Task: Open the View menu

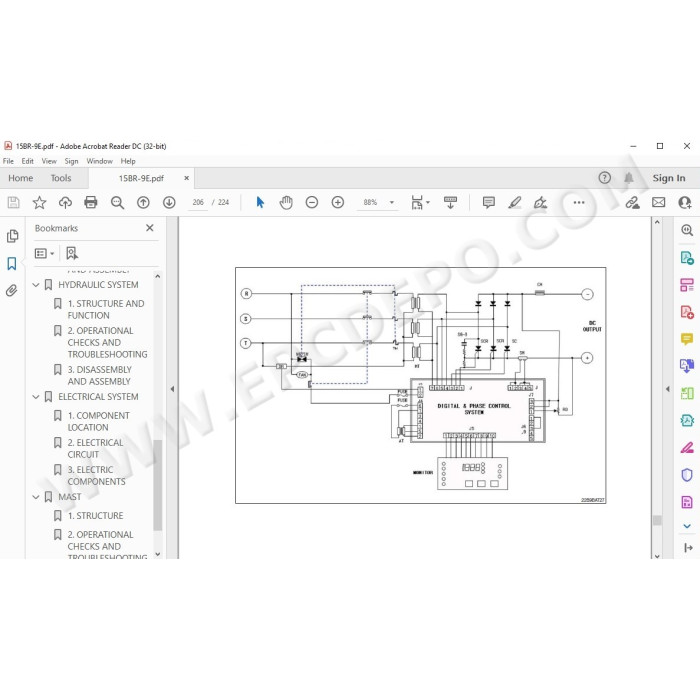Action: point(49,161)
